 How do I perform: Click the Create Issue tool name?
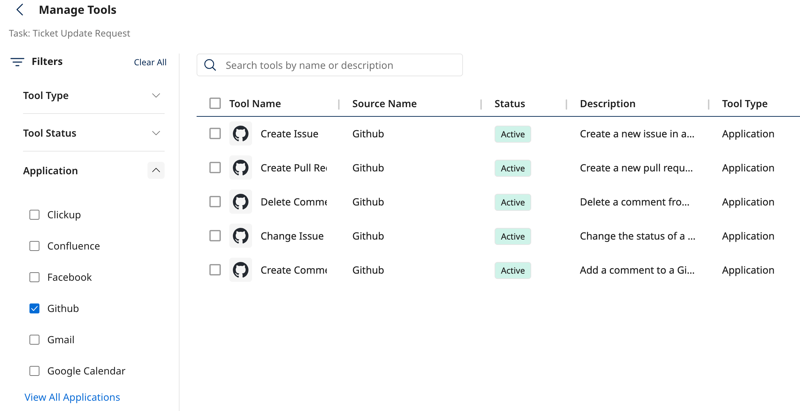(289, 134)
